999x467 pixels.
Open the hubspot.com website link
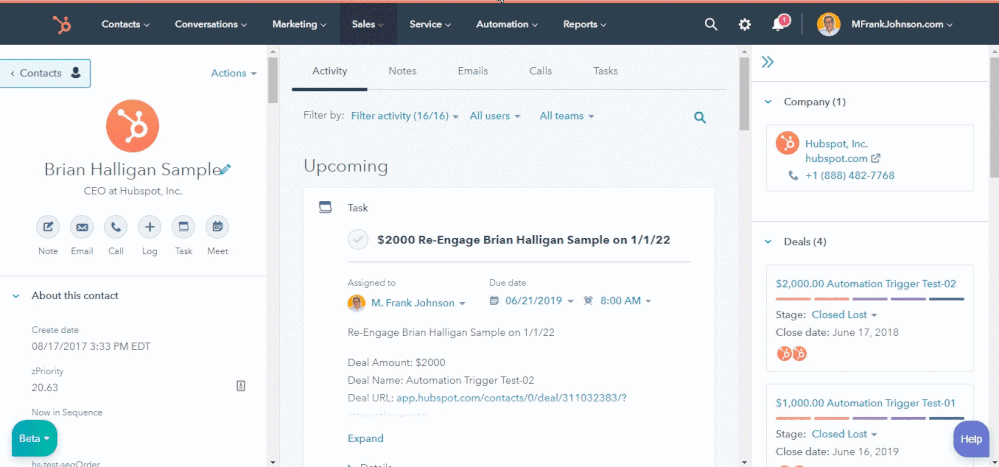[836, 158]
